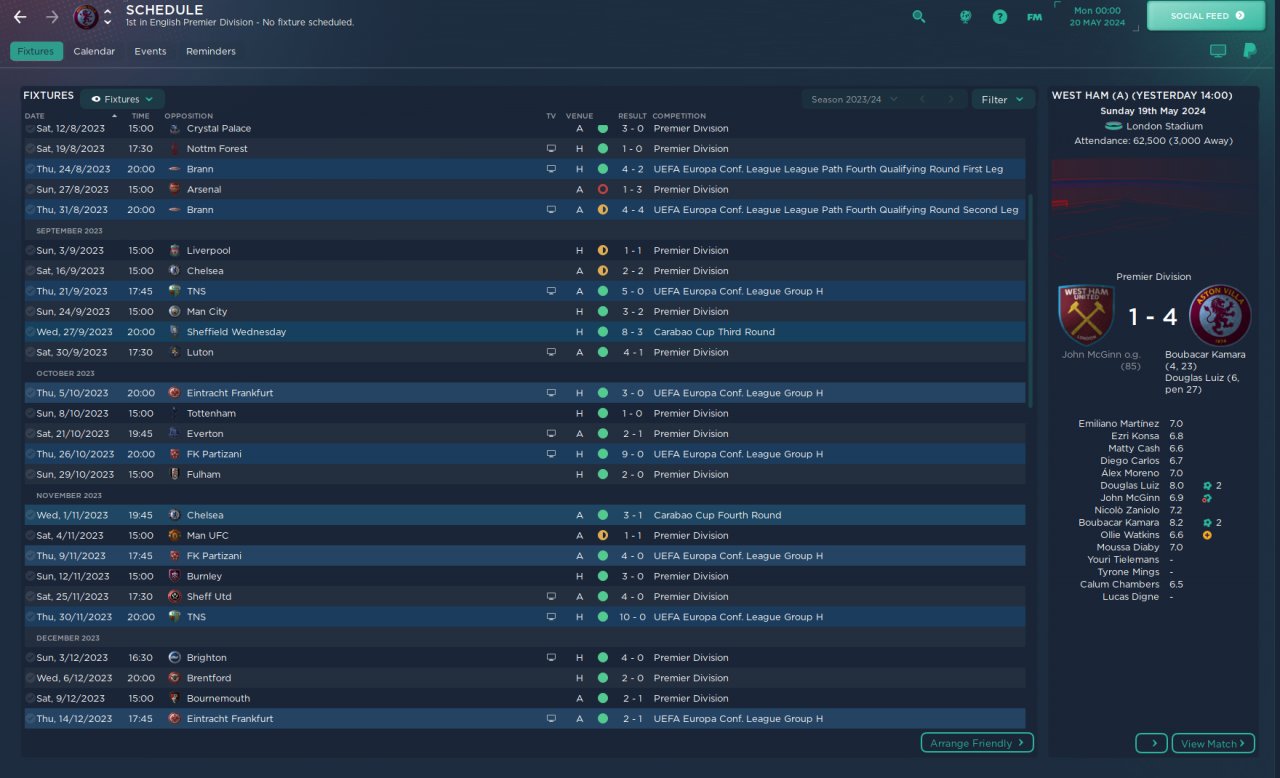Toggle the marker on Thu, 24/8/2023 row

coord(30,169)
